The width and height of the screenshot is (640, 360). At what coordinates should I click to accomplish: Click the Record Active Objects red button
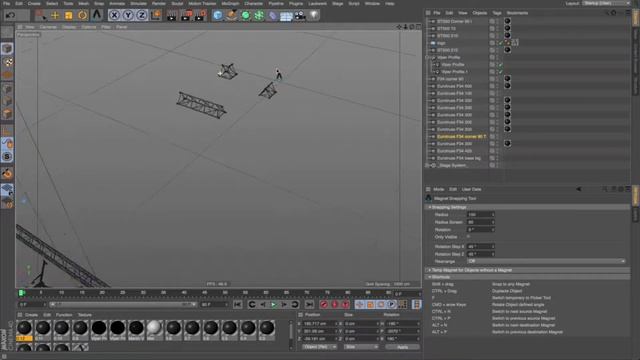point(324,304)
